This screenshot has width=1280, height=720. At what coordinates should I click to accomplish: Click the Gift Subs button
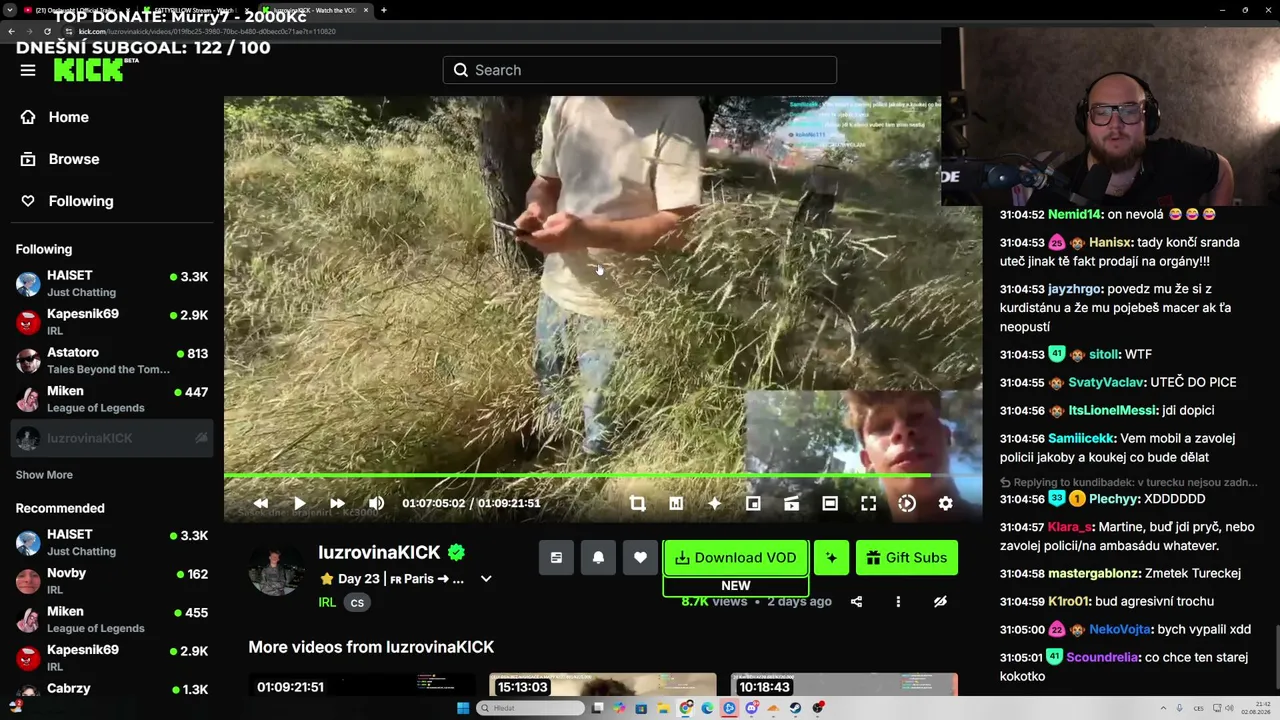coord(907,558)
